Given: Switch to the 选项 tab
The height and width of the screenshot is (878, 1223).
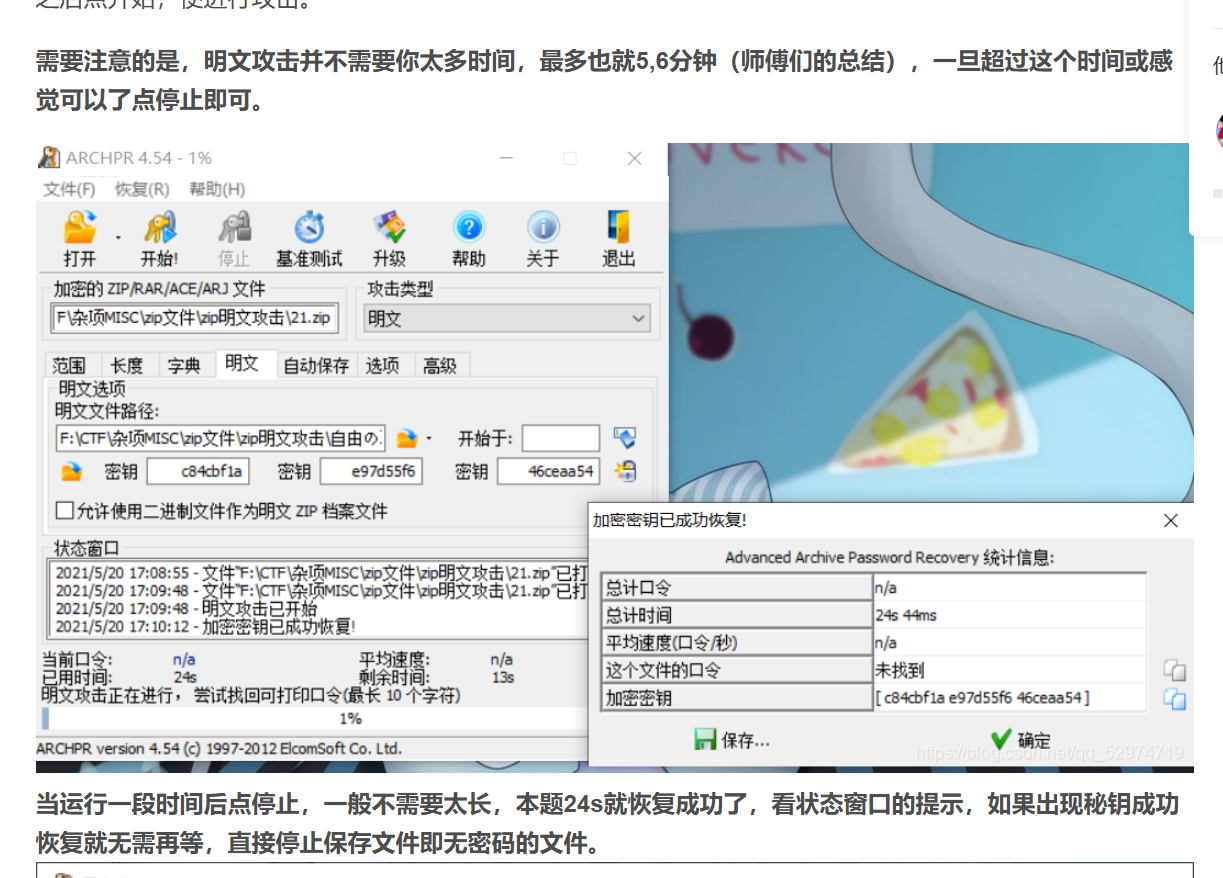Looking at the screenshot, I should [383, 365].
